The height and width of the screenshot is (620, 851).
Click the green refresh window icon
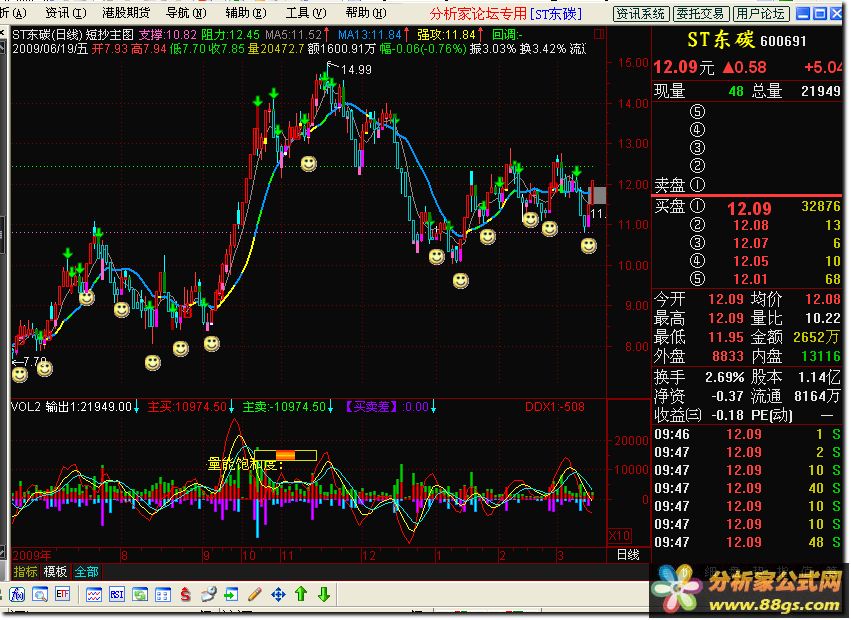139,594
